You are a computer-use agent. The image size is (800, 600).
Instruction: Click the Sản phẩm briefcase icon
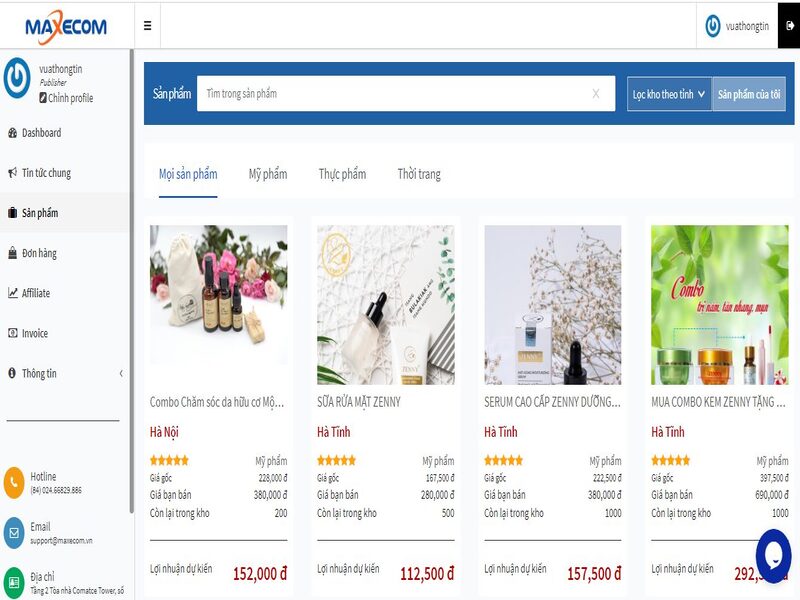(x=13, y=213)
